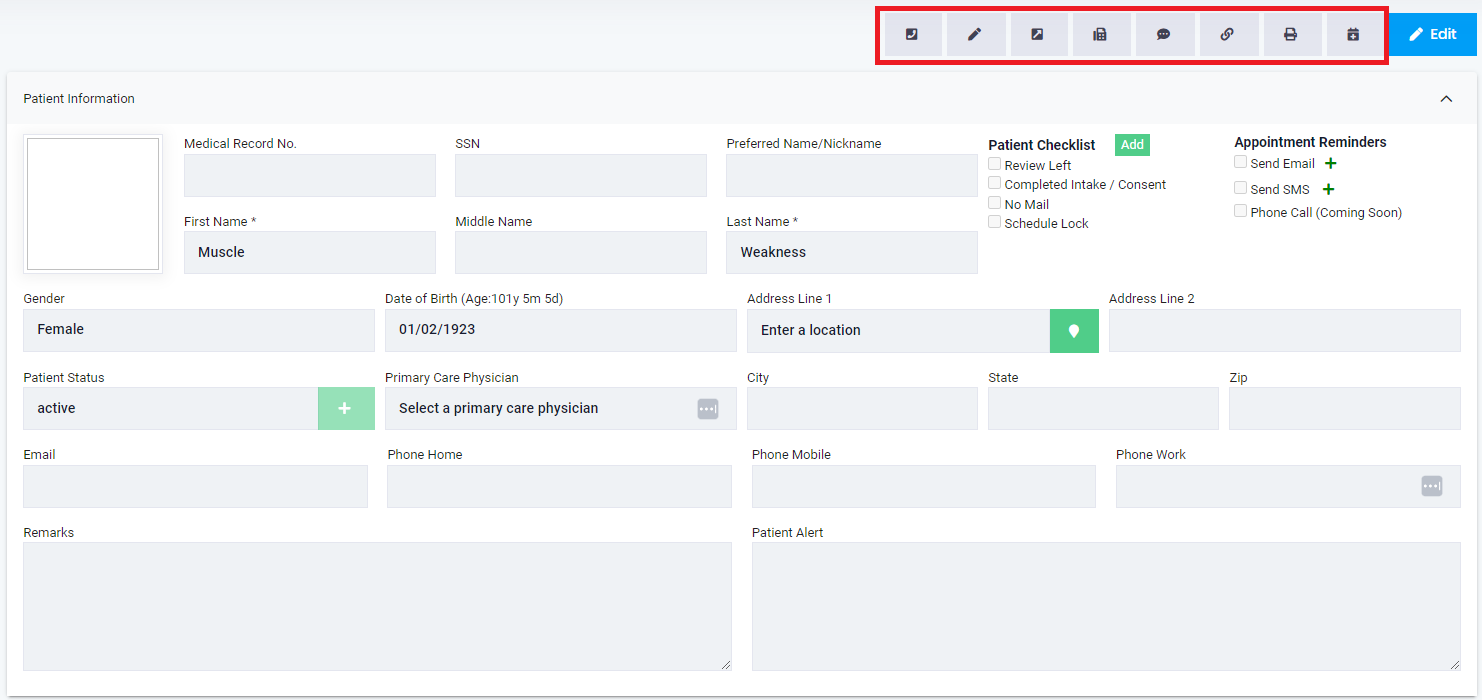The image size is (1482, 700).
Task: Toggle the Review Left checkbox
Action: (x=995, y=164)
